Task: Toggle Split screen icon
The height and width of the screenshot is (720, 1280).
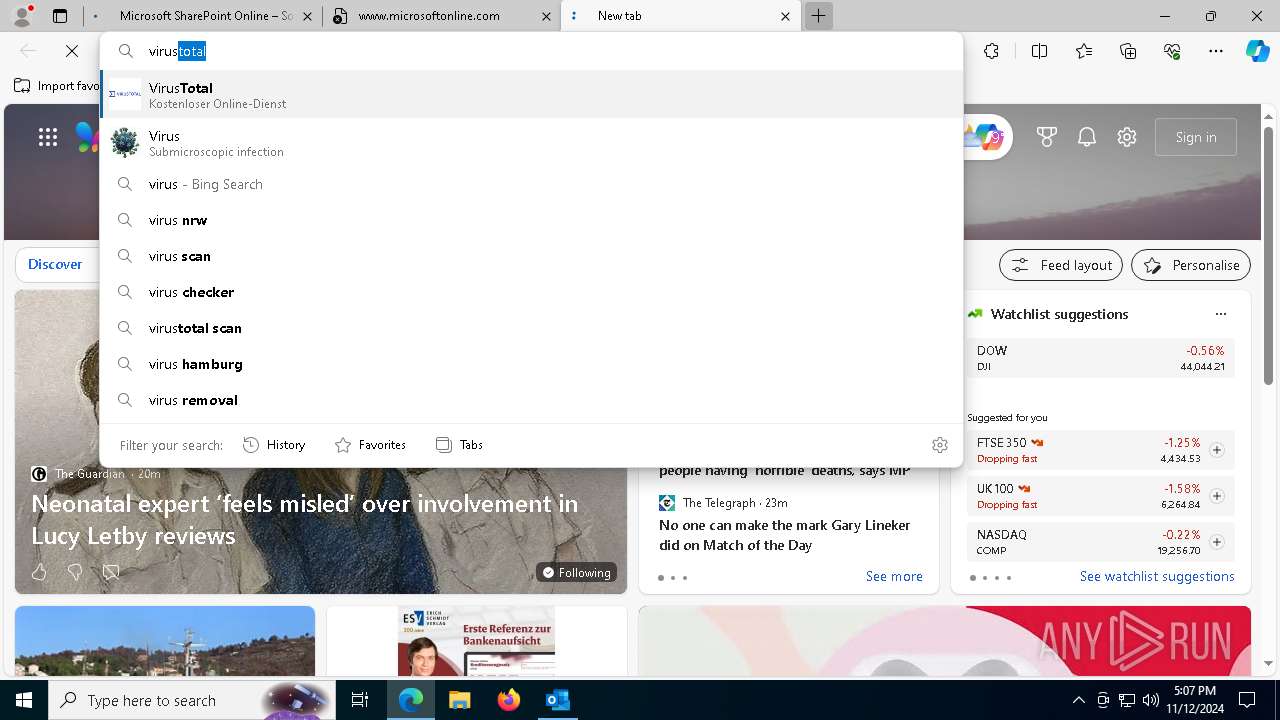Action: click(x=1039, y=51)
